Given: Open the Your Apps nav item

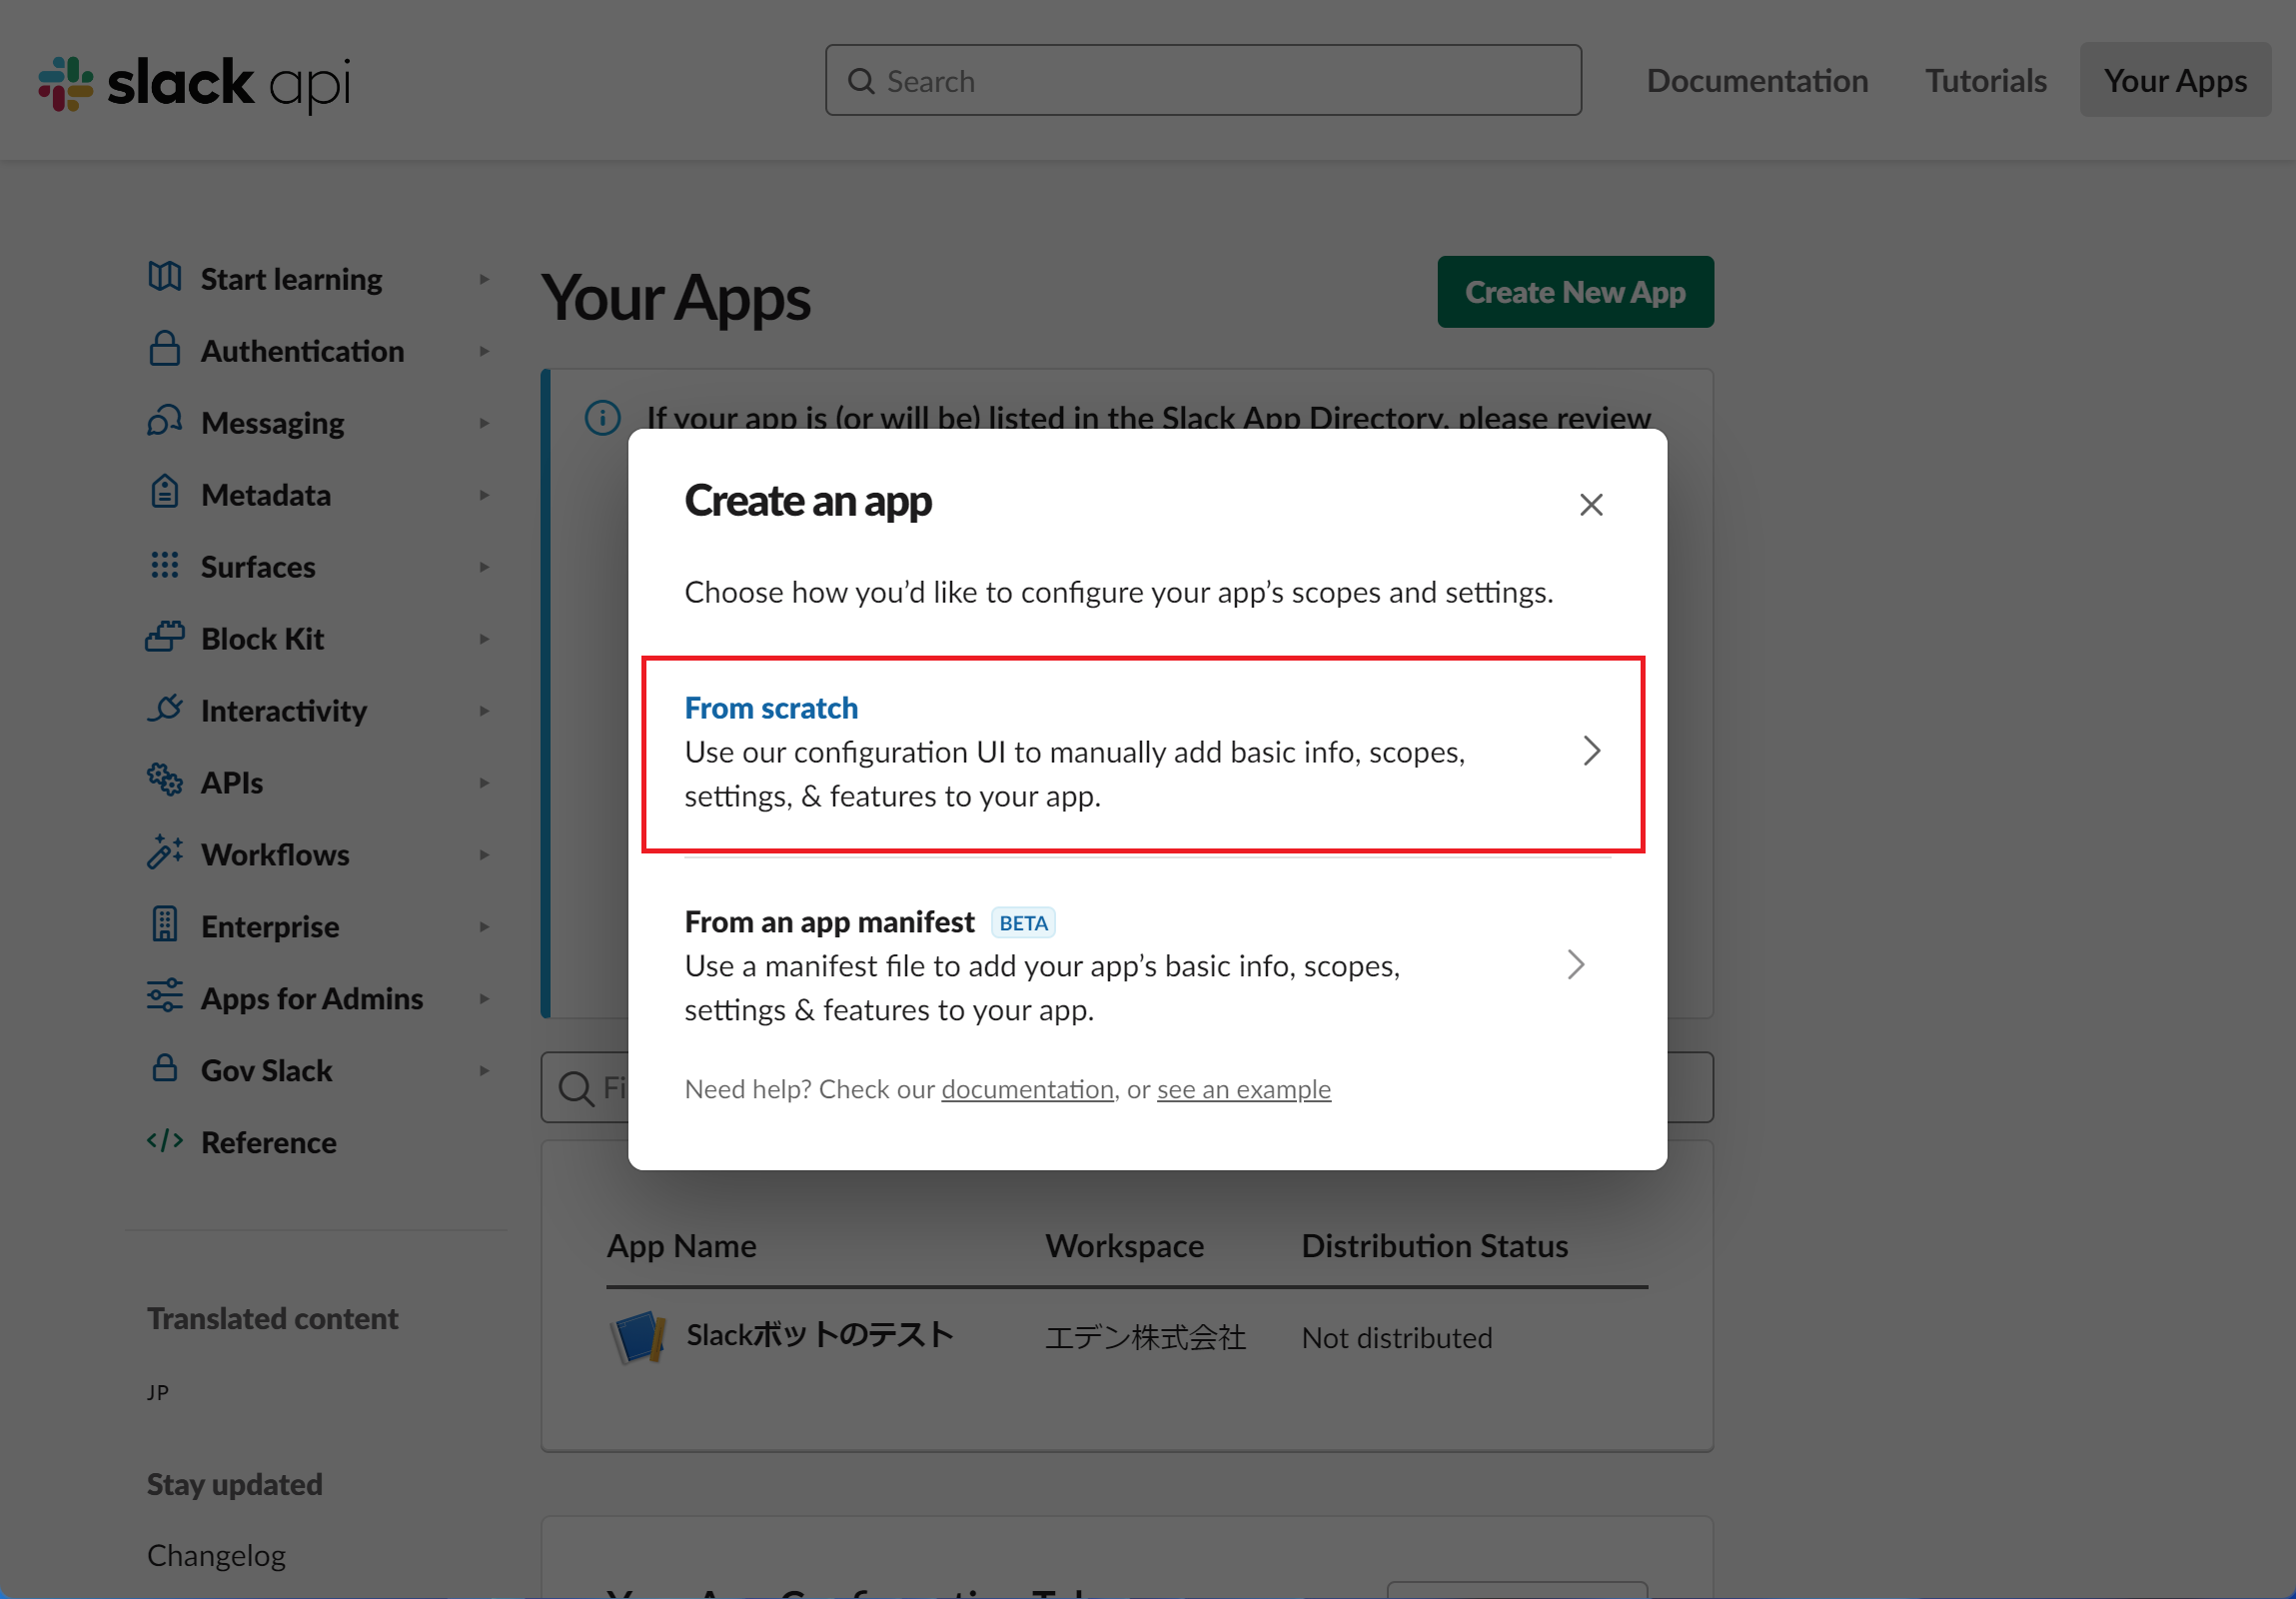Looking at the screenshot, I should pyautogui.click(x=2175, y=80).
